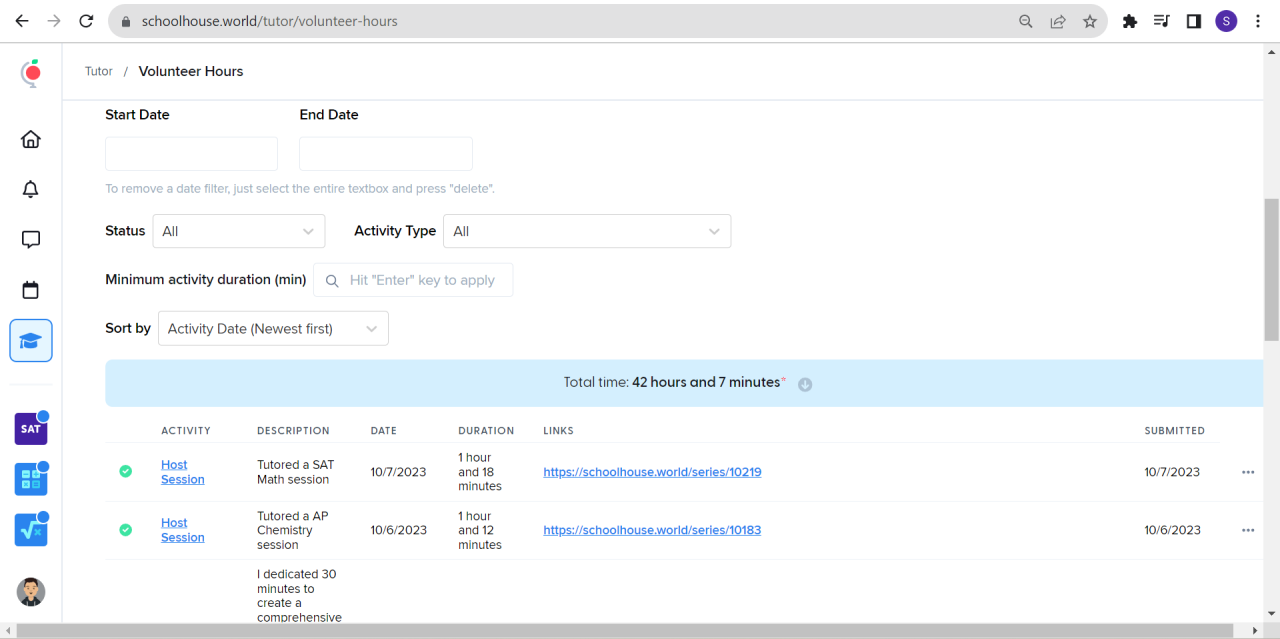This screenshot has height=639, width=1280.
Task: Open the media control icon in toolbar
Action: pos(1162,21)
